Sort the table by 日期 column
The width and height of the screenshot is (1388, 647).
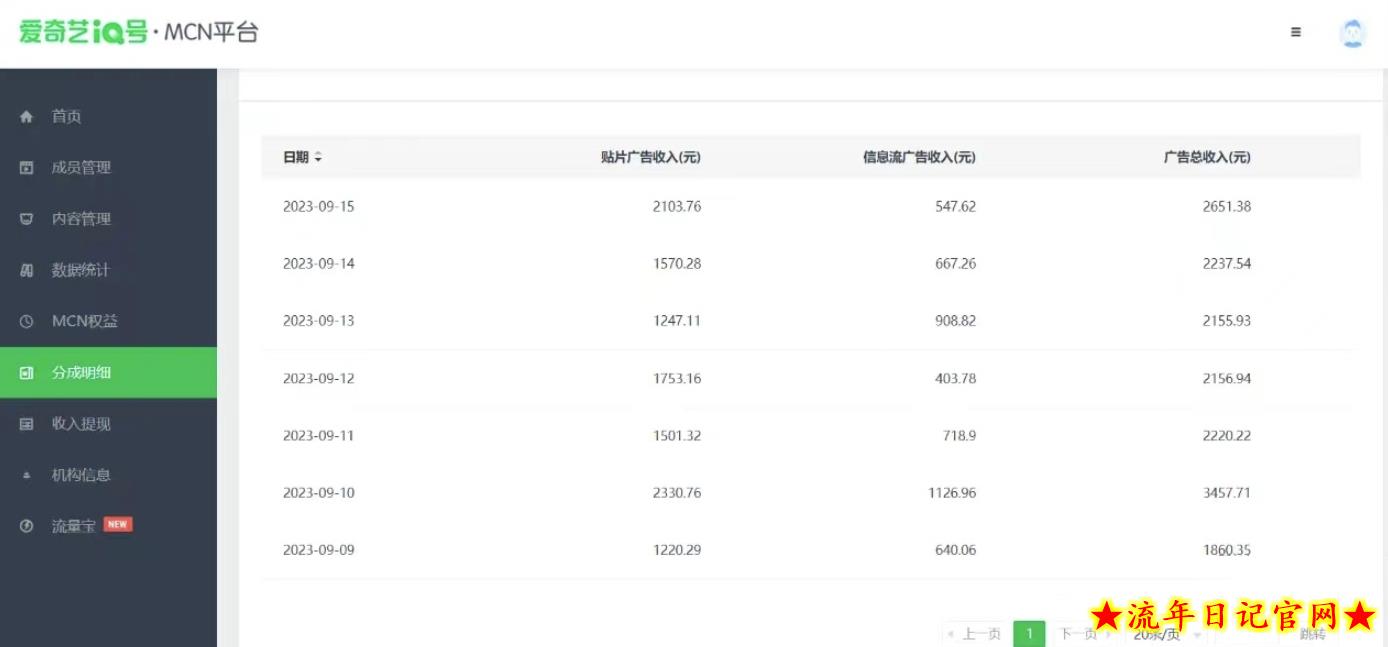click(x=318, y=157)
